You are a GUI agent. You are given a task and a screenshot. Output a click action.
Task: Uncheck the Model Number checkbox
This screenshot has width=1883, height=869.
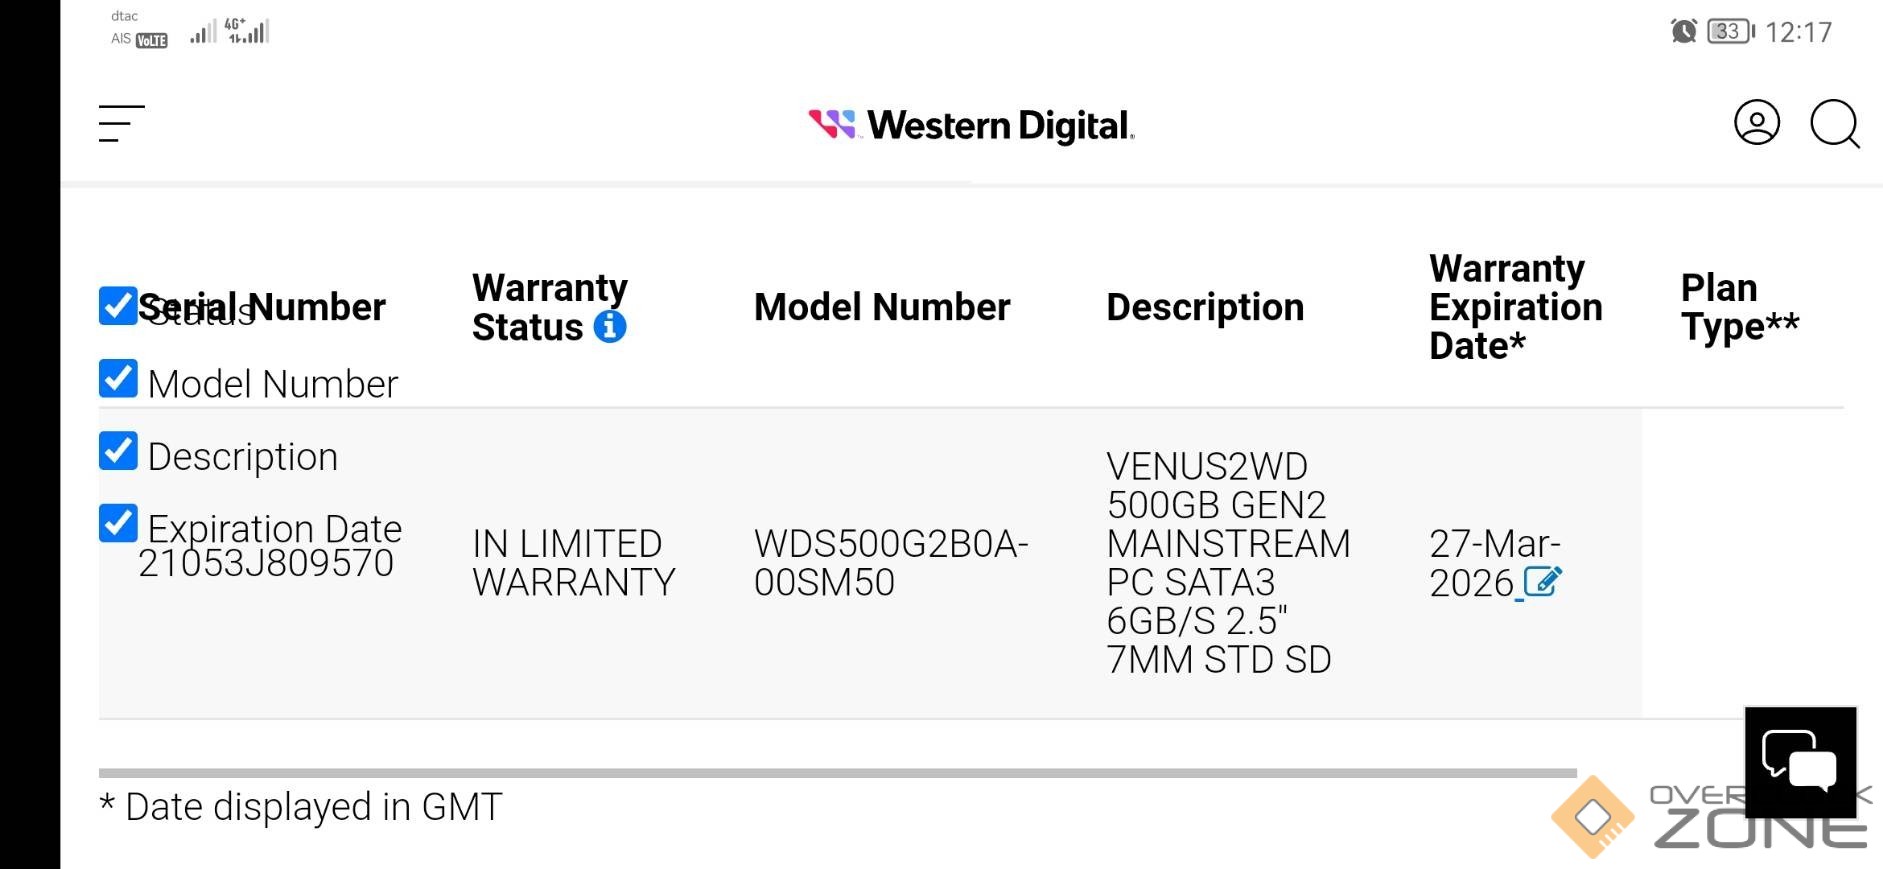pyautogui.click(x=118, y=379)
